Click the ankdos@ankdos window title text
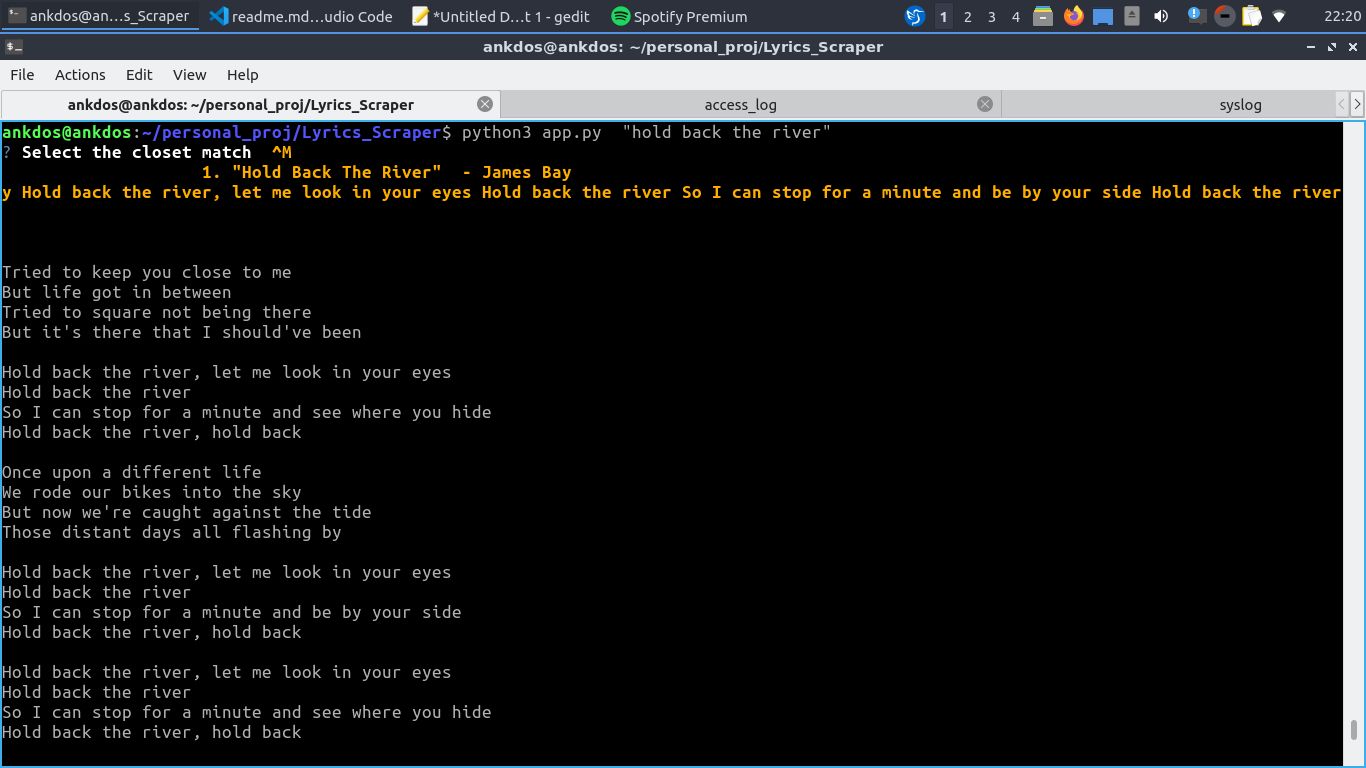 click(x=683, y=47)
